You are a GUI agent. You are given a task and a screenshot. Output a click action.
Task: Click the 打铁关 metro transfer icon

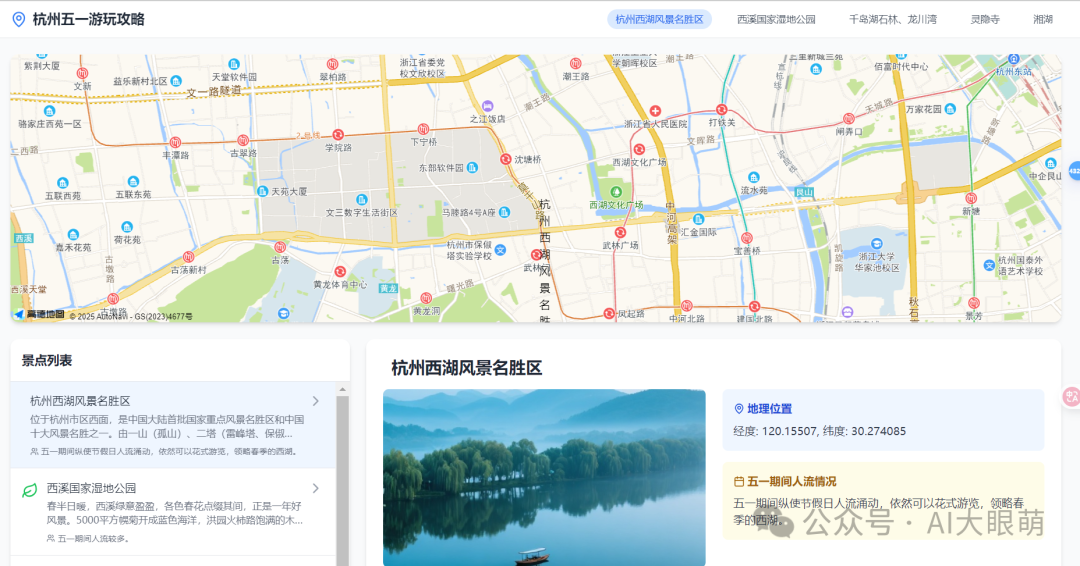pos(721,109)
